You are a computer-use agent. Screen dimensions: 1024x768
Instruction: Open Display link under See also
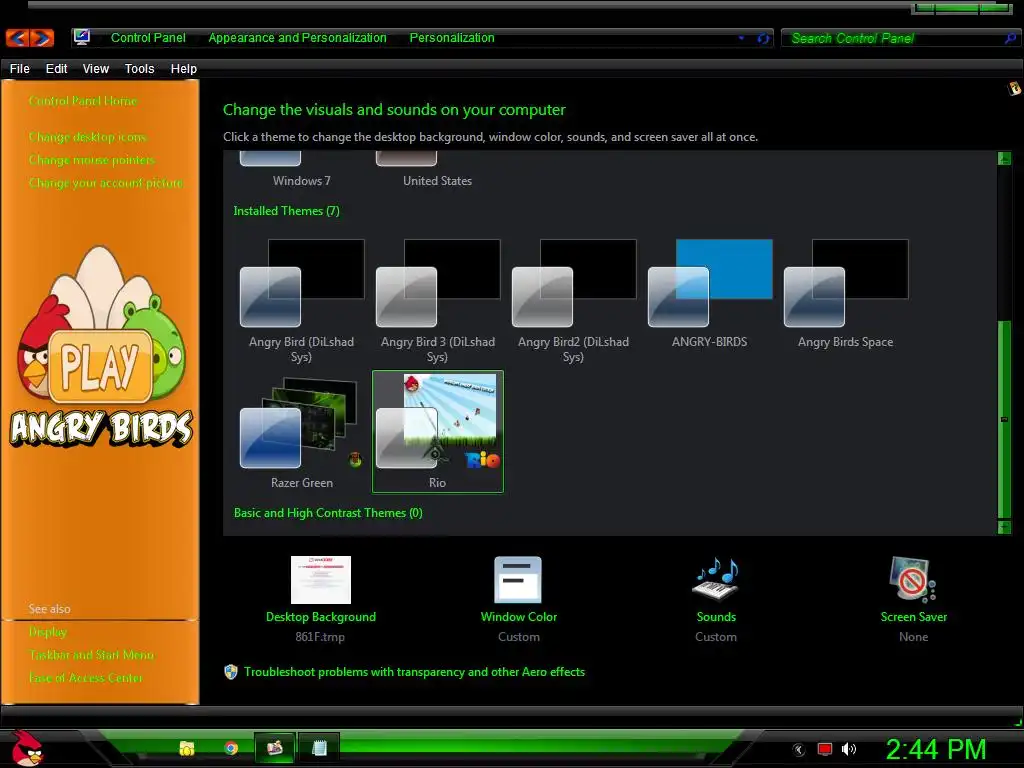(48, 632)
